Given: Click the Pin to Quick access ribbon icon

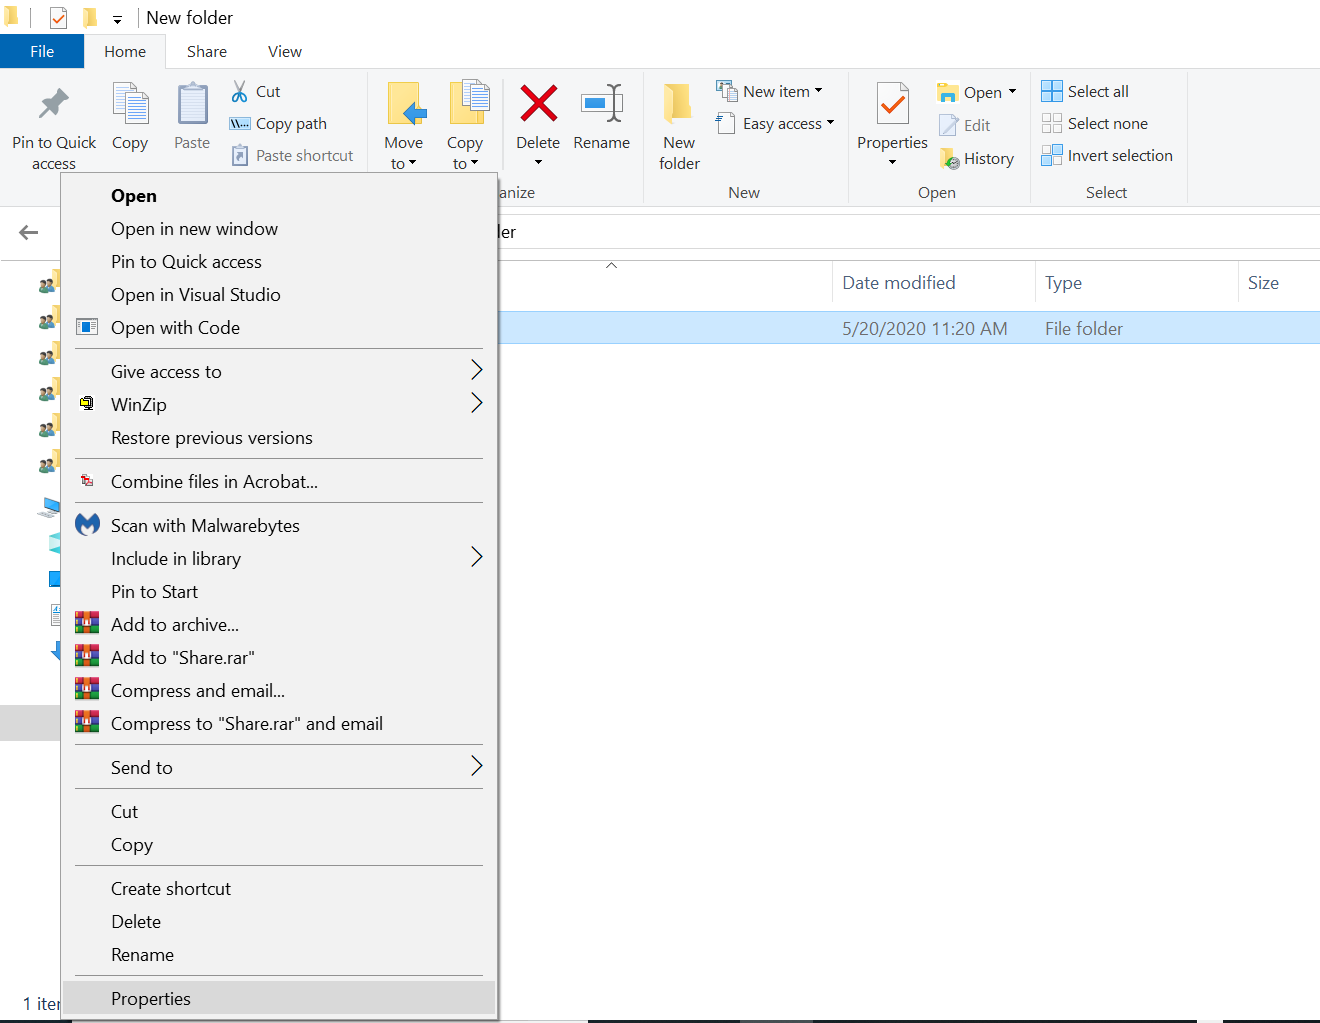Looking at the screenshot, I should pyautogui.click(x=54, y=106).
